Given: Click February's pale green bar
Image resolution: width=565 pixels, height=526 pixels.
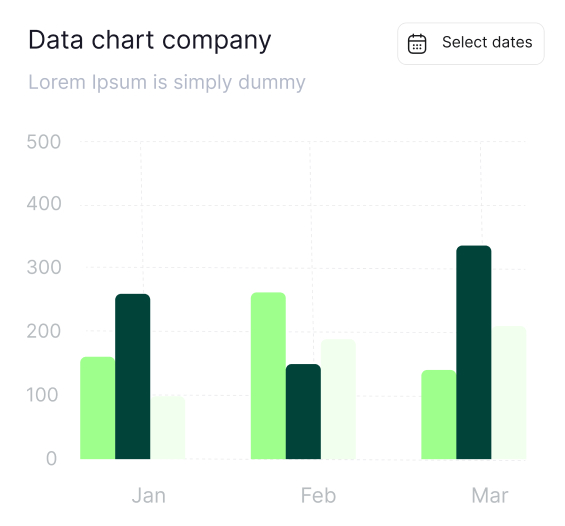Looking at the screenshot, I should [x=338, y=399].
